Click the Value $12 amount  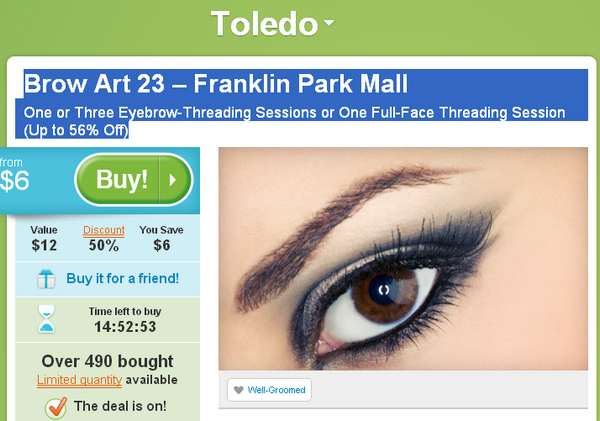[x=44, y=245]
